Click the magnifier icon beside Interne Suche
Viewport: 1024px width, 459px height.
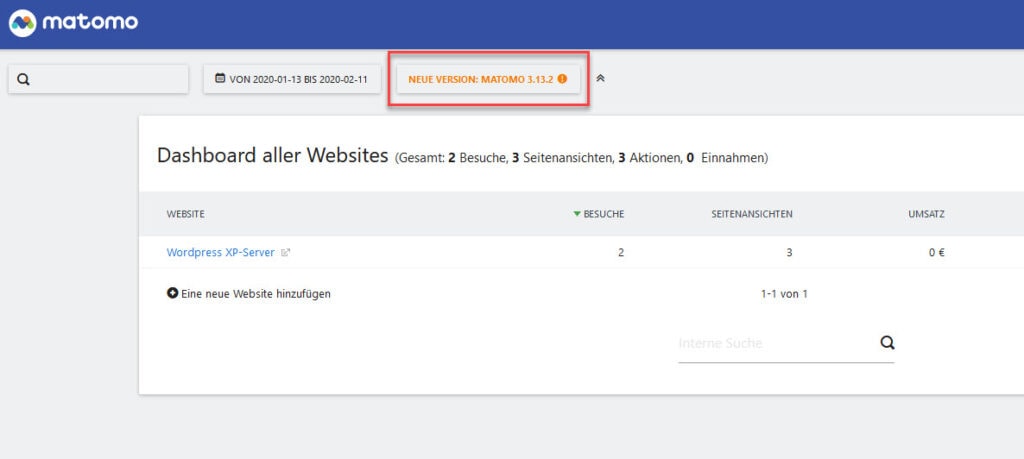887,343
